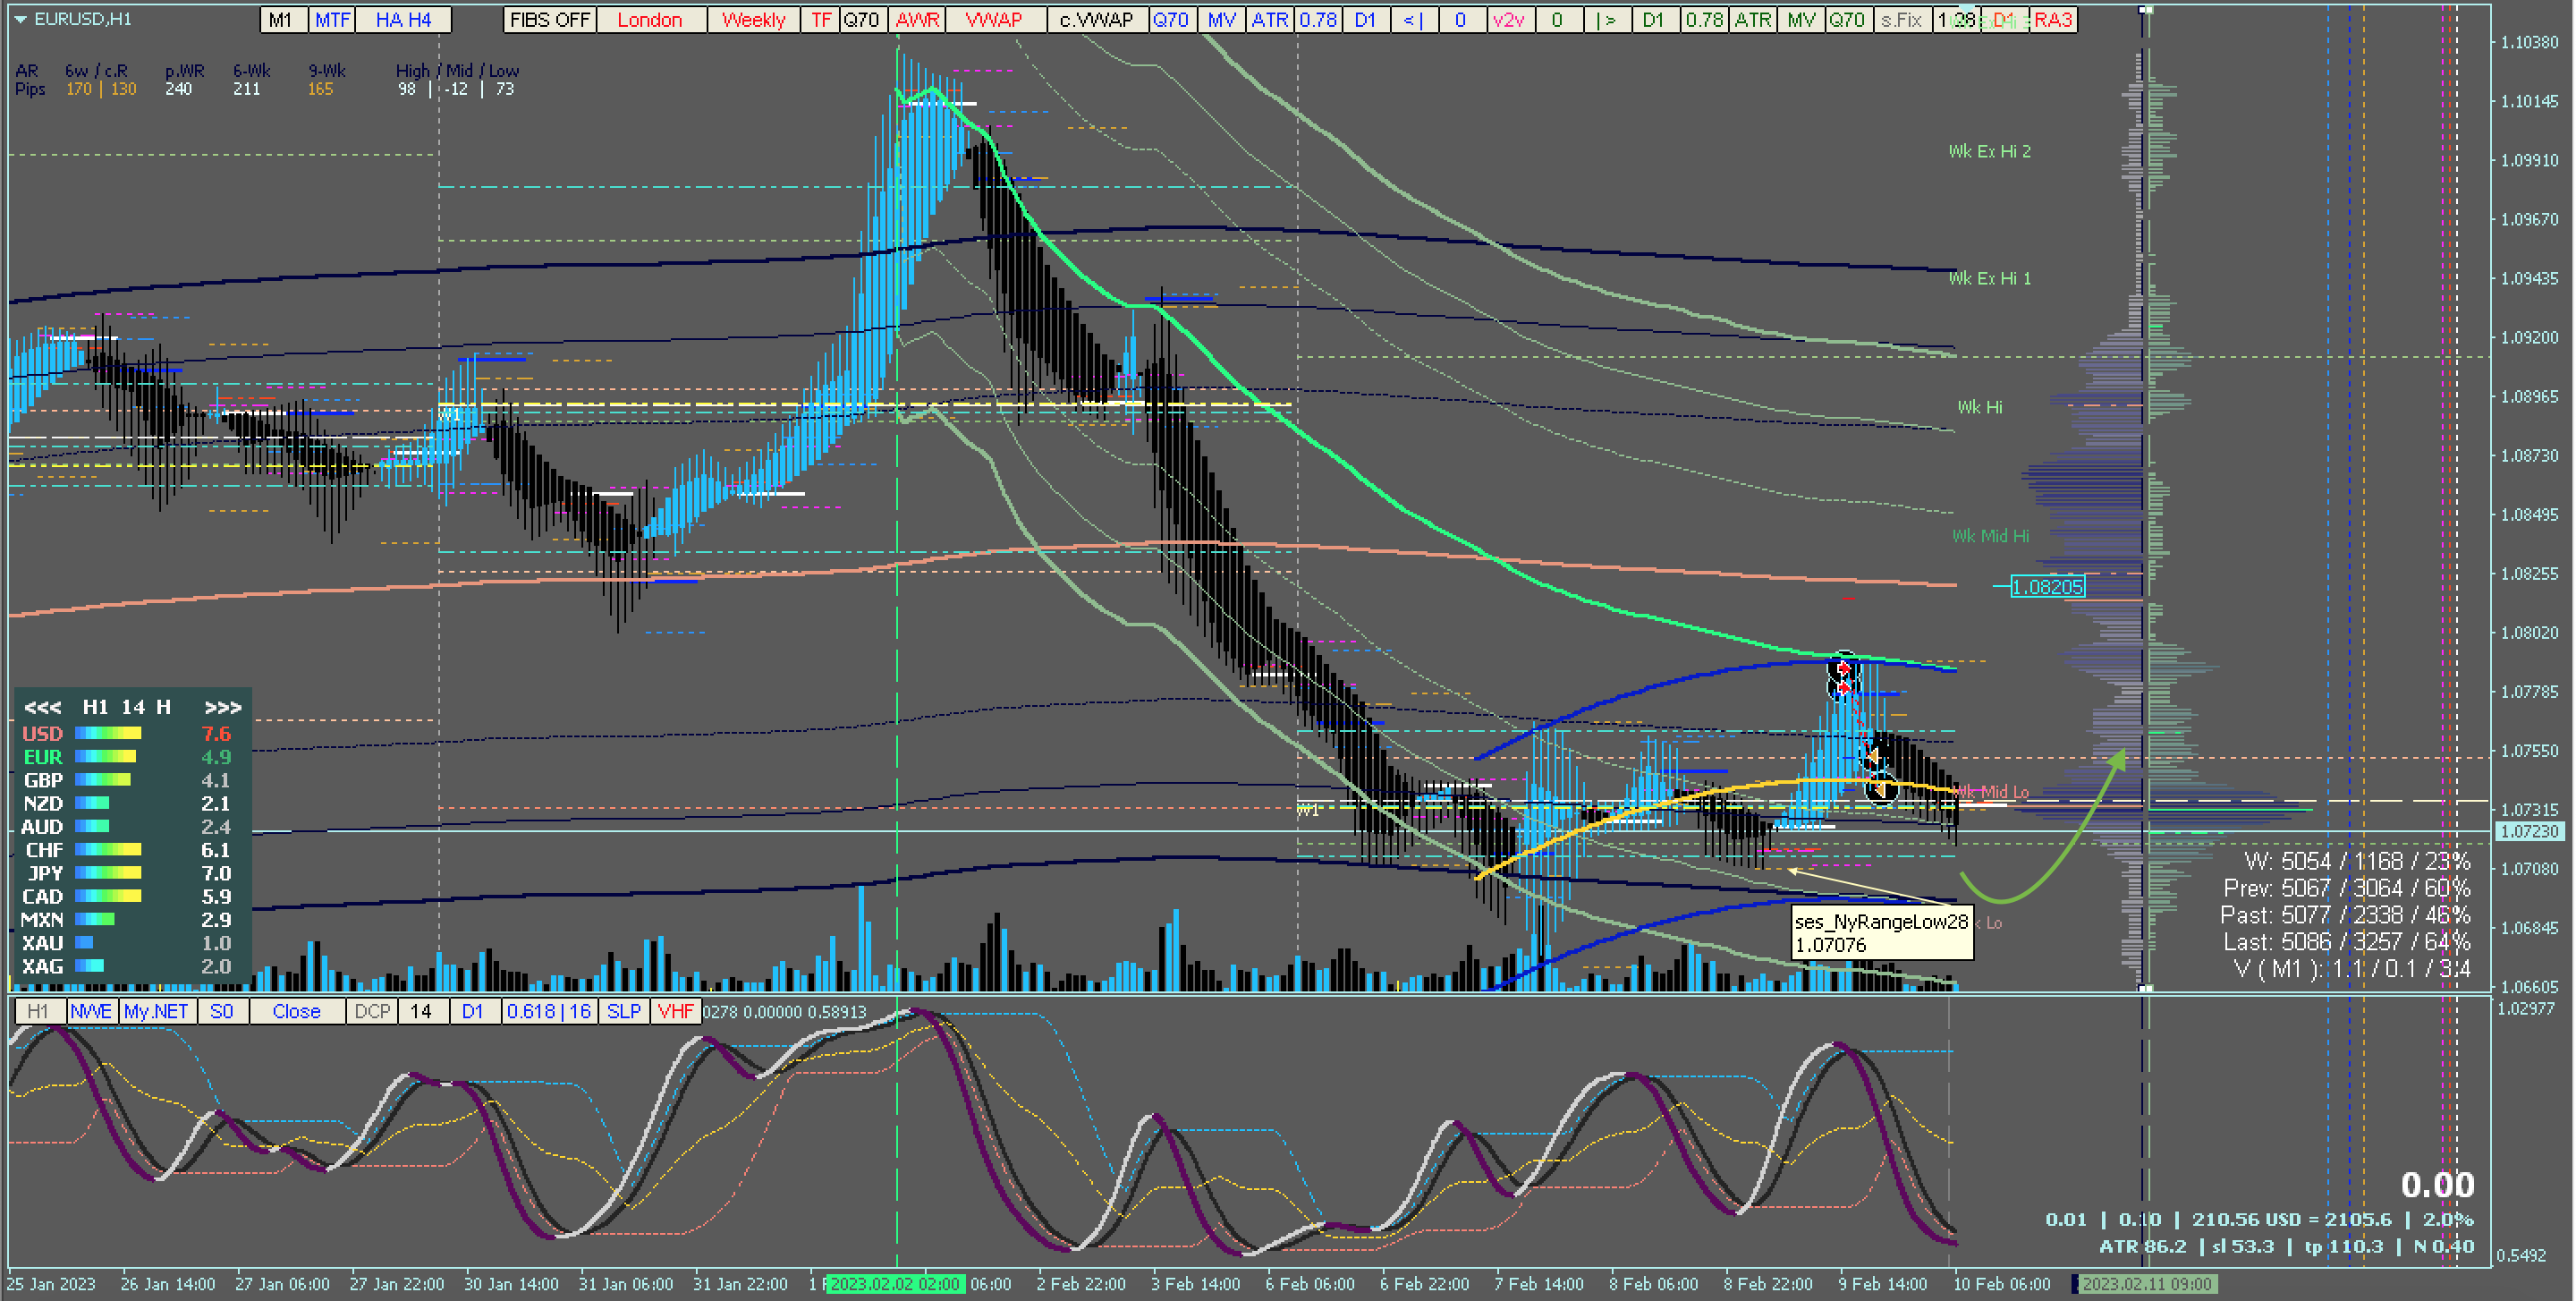The width and height of the screenshot is (2576, 1301).
Task: Click the red VHF indicator button
Action: pyautogui.click(x=675, y=1011)
